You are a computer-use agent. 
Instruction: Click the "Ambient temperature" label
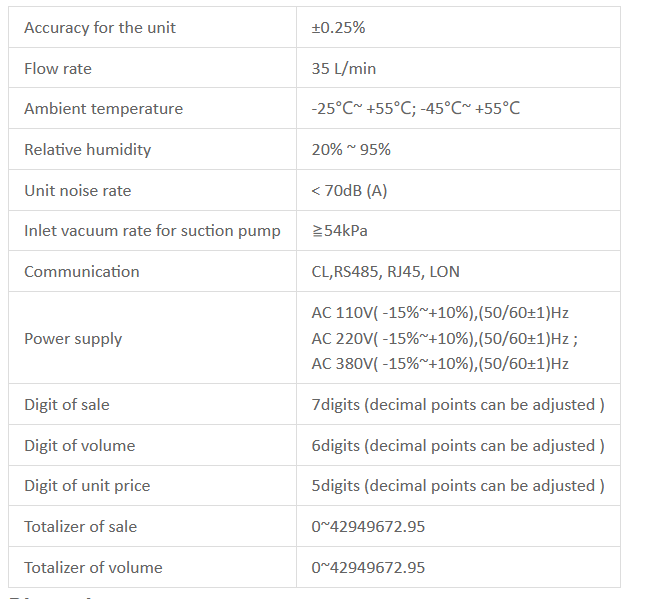pos(103,109)
